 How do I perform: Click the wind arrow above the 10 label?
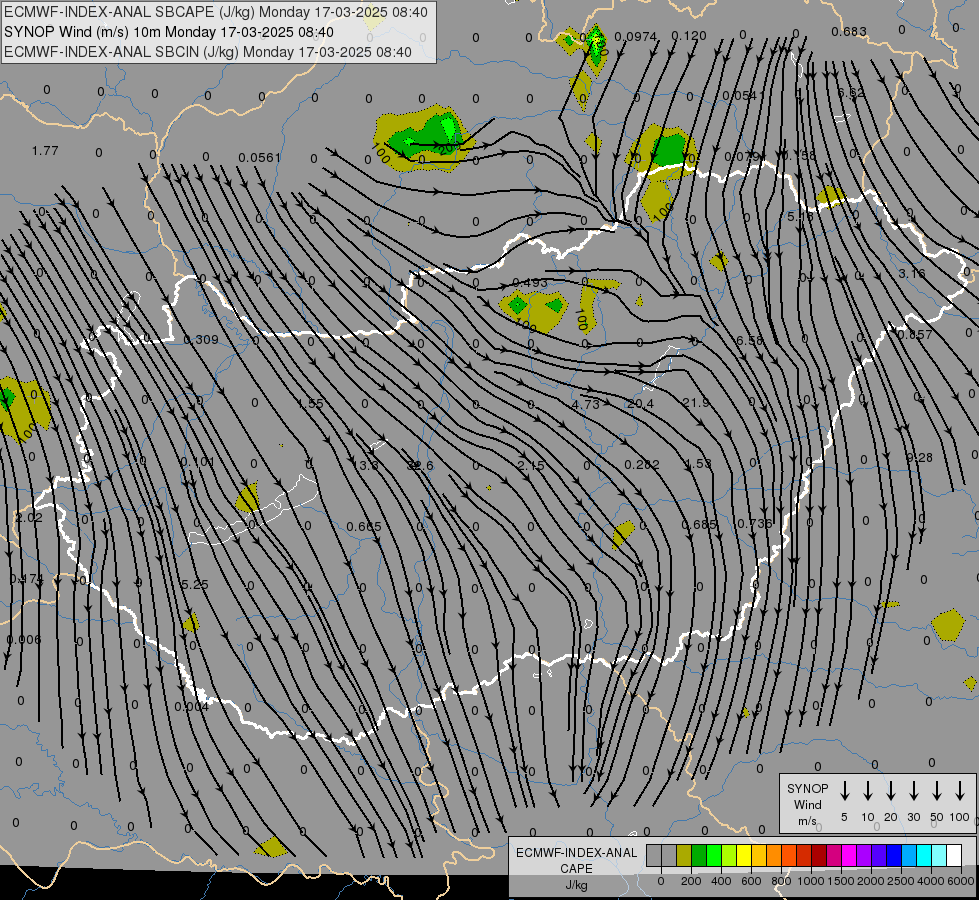tap(867, 791)
